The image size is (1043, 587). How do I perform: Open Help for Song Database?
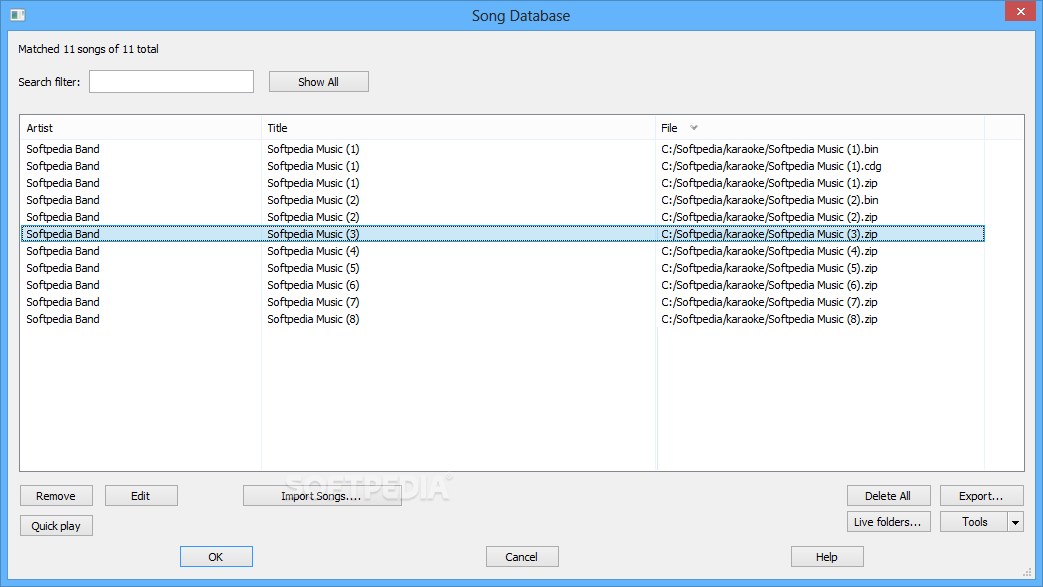(827, 557)
